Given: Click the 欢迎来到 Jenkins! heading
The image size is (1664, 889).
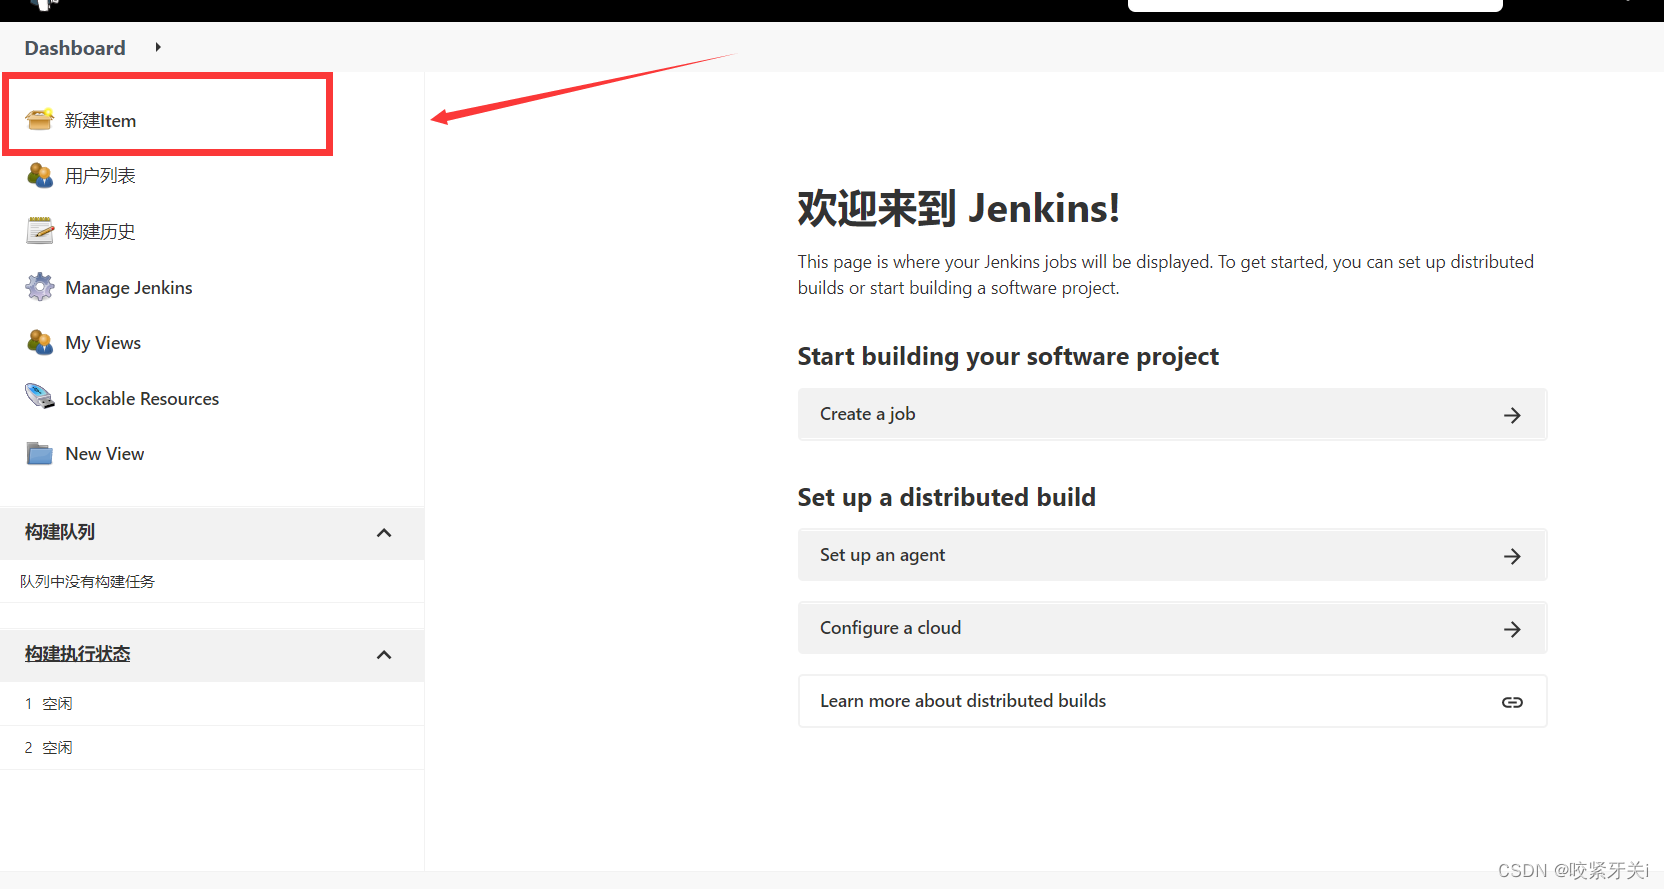Looking at the screenshot, I should [958, 209].
